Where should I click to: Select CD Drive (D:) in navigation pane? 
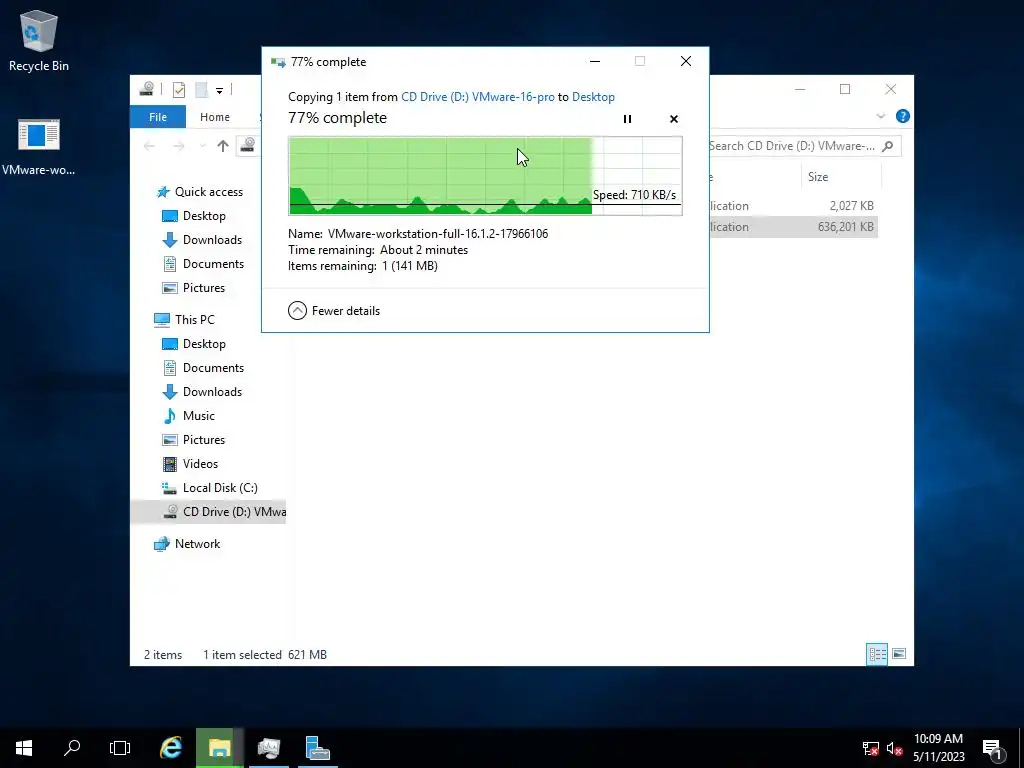[209, 512]
